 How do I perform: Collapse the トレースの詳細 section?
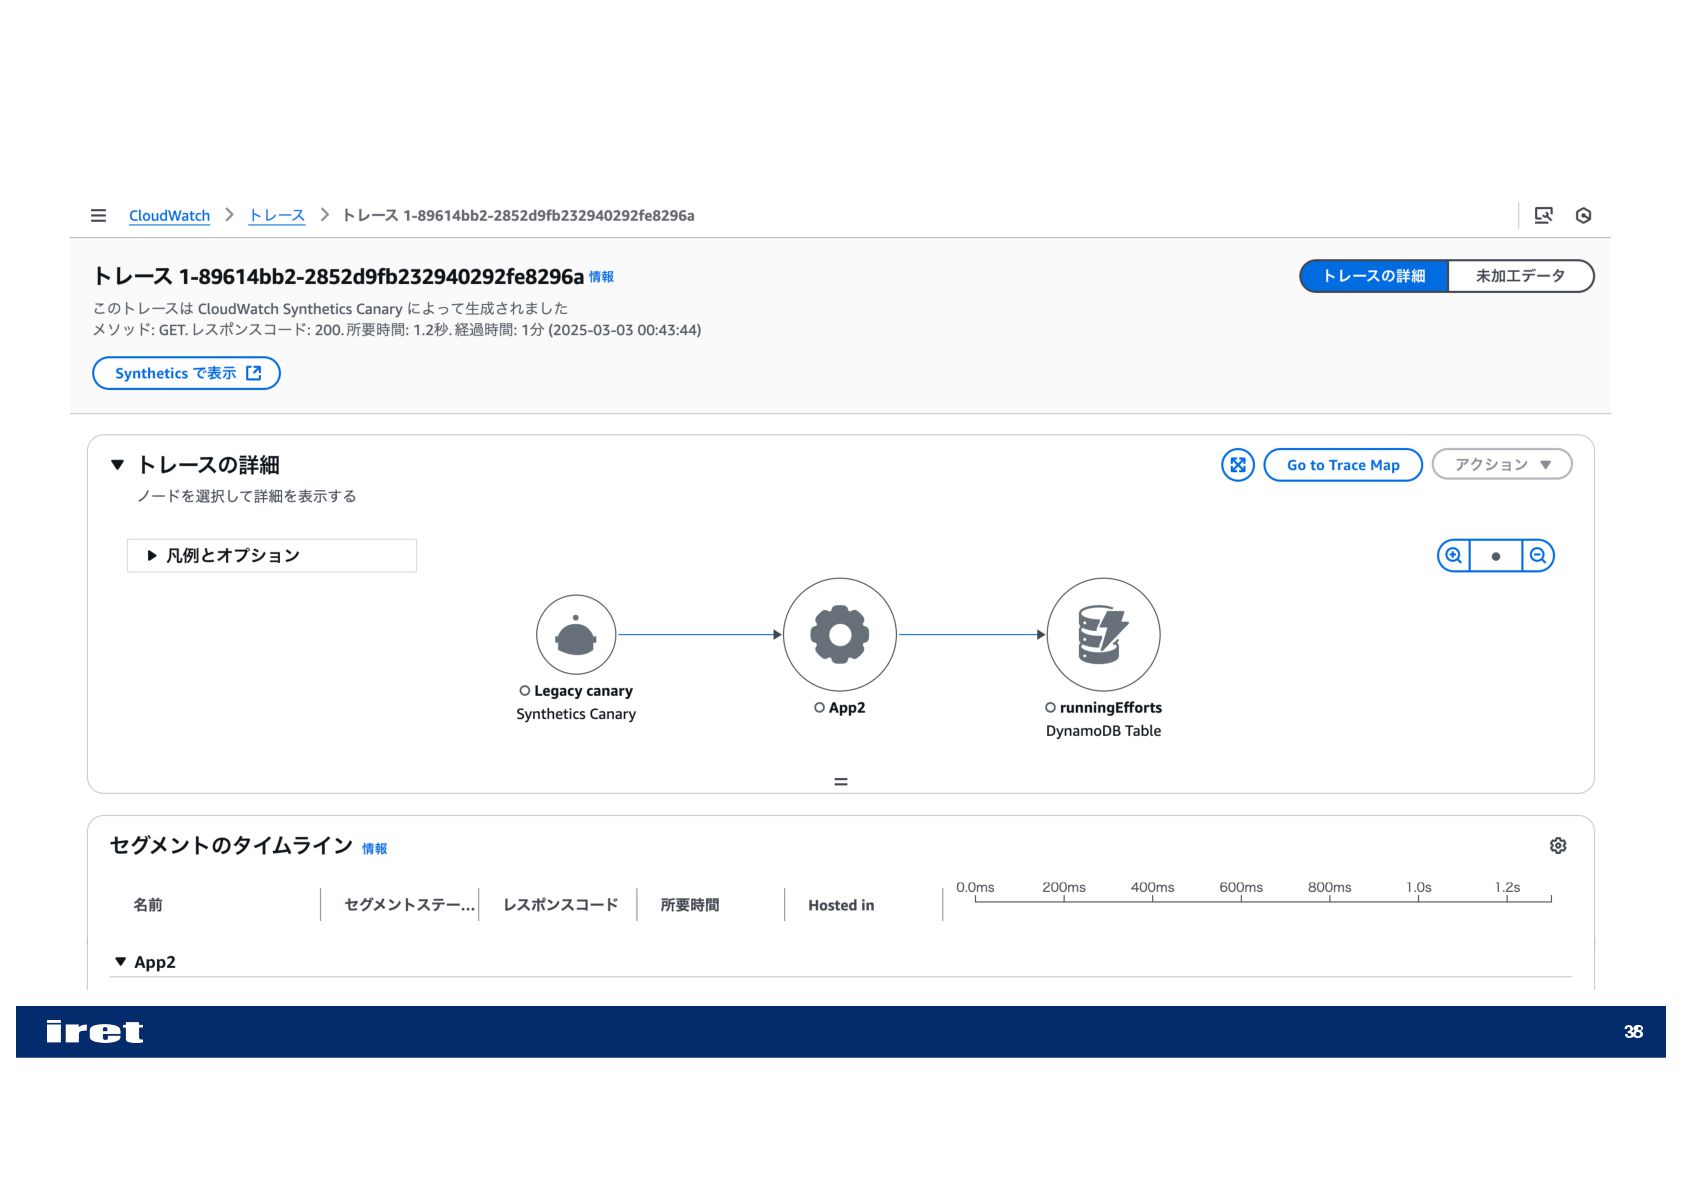pyautogui.click(x=118, y=465)
